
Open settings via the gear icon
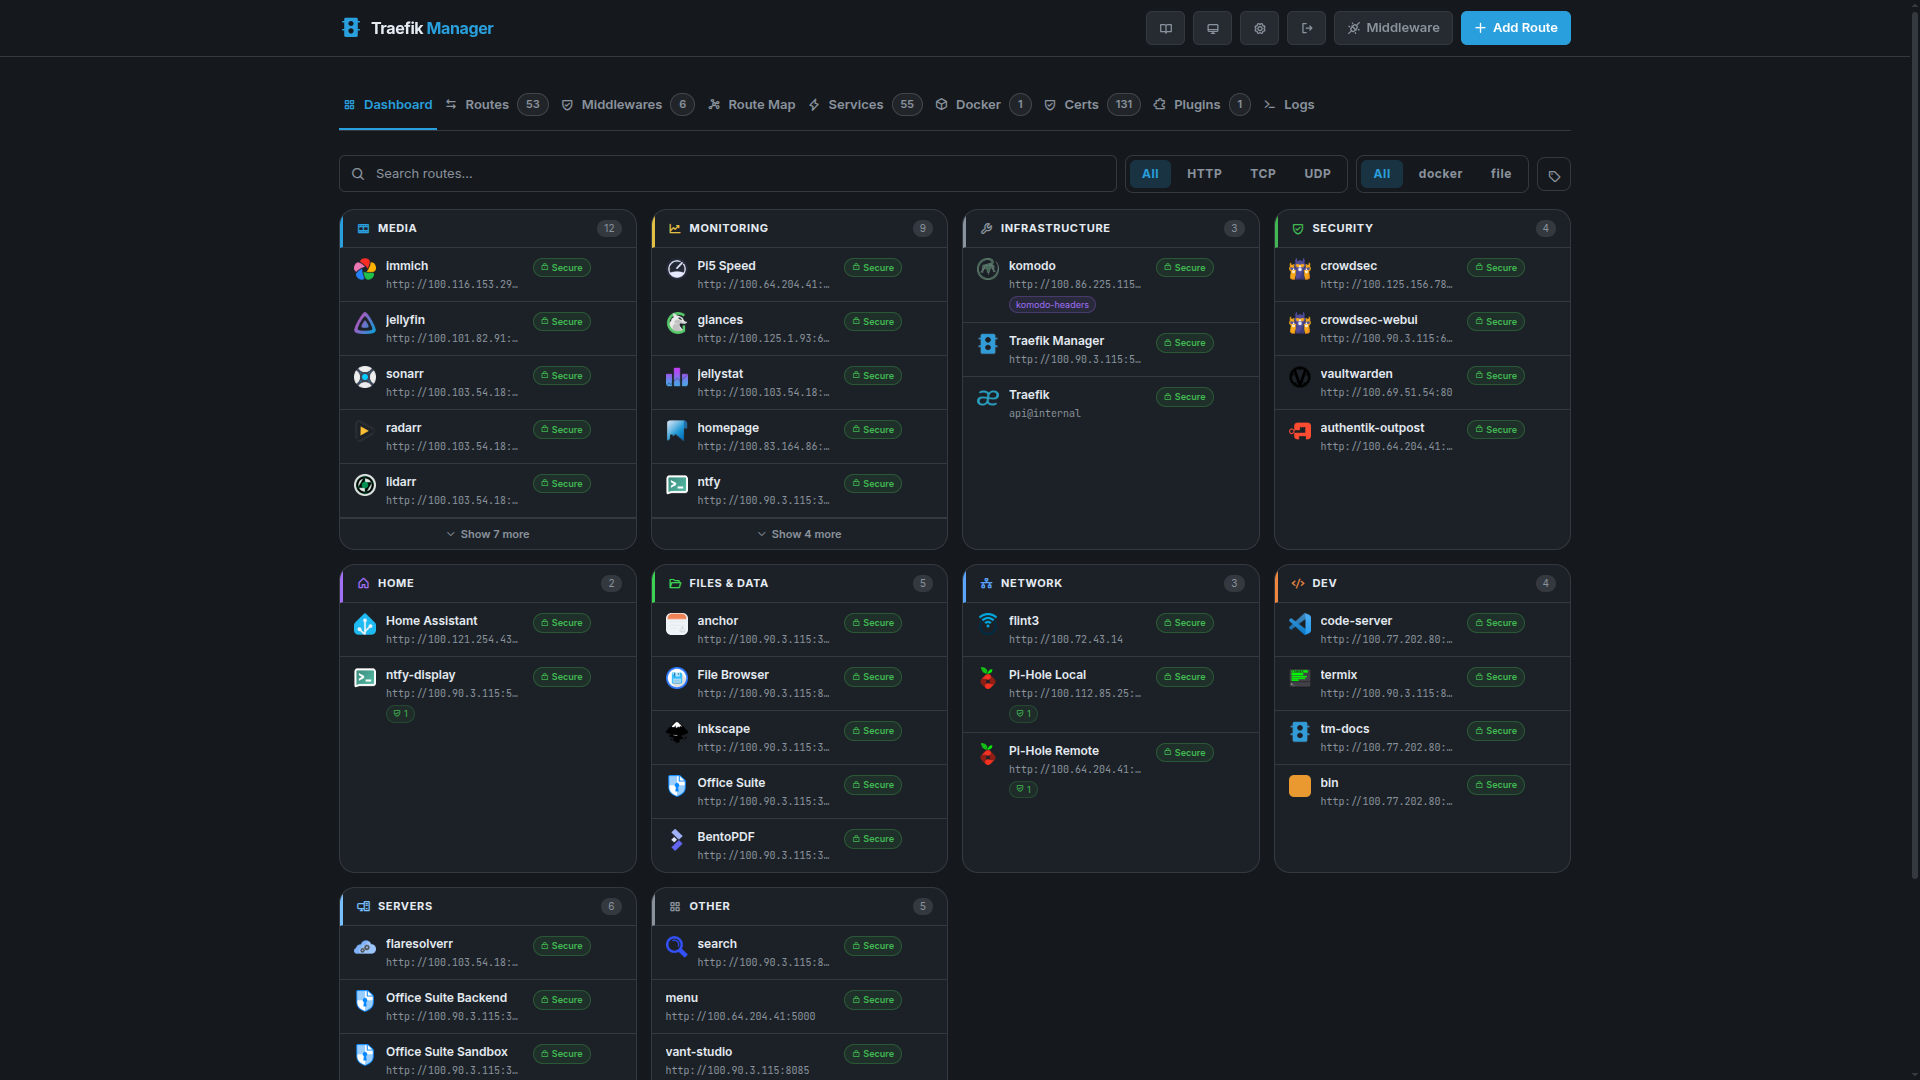[x=1259, y=28]
